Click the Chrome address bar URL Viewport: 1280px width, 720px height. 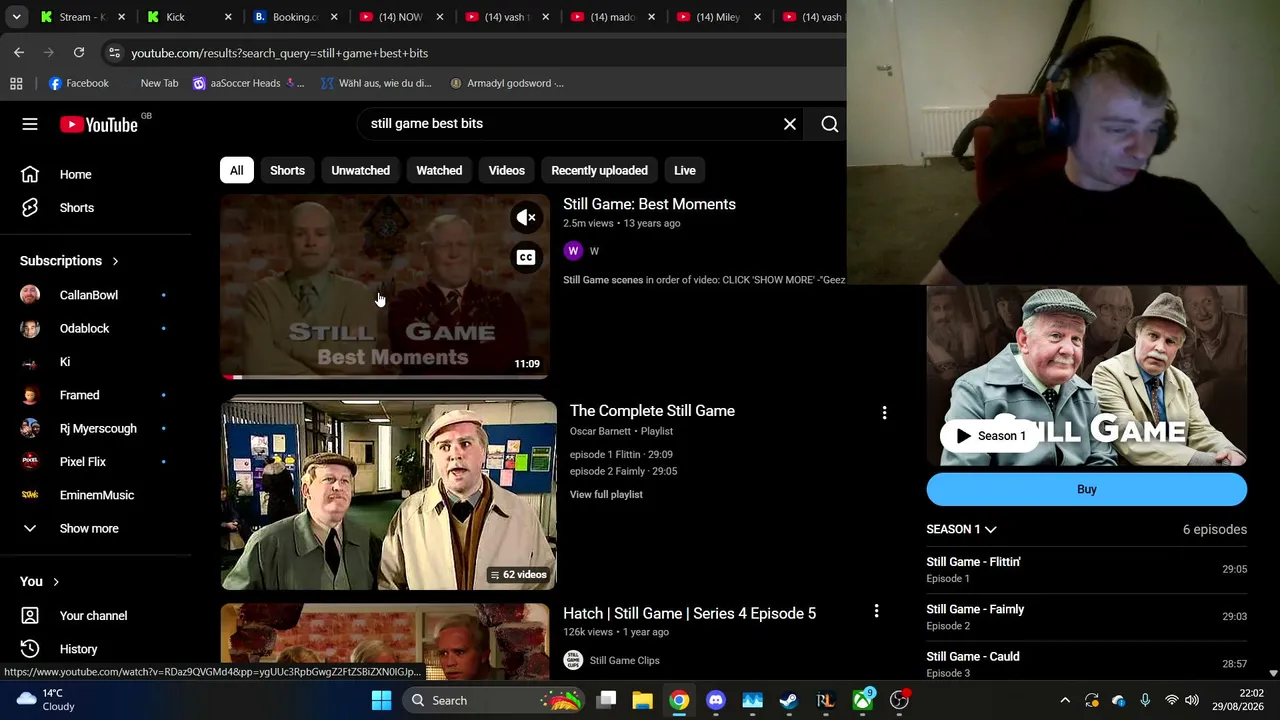280,53
